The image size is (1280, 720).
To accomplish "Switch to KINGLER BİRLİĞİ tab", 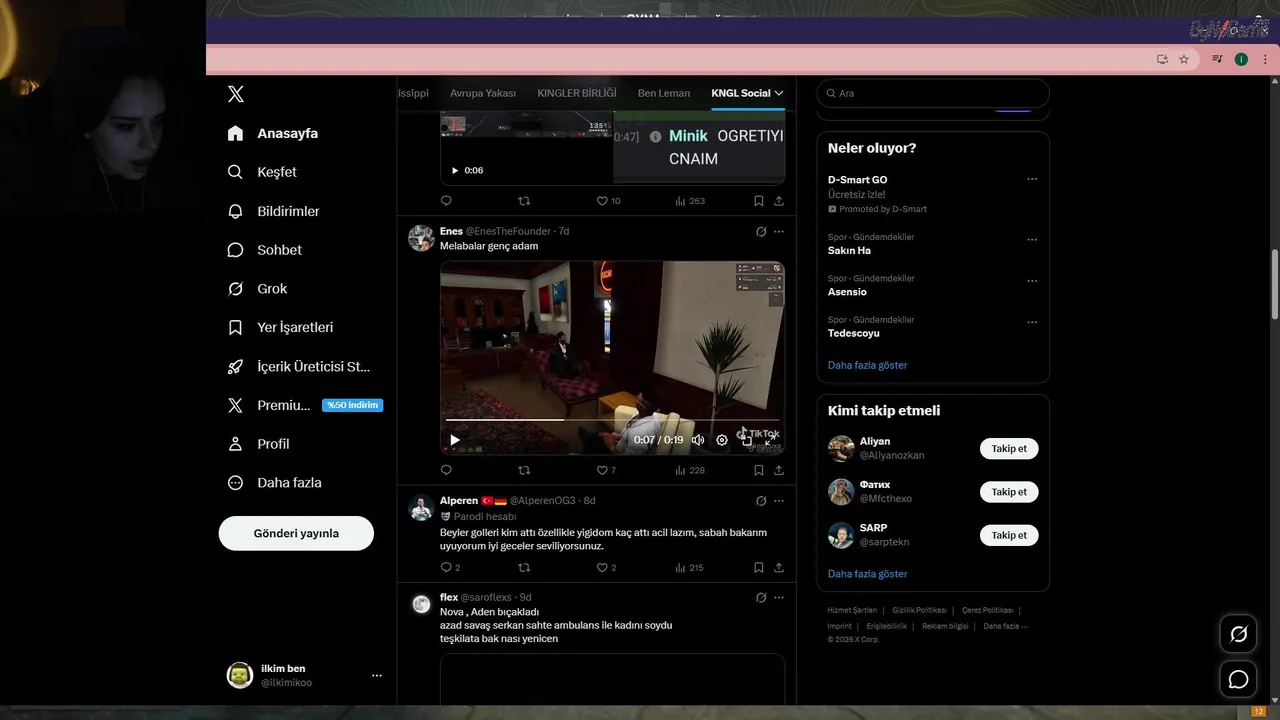I will pos(577,93).
